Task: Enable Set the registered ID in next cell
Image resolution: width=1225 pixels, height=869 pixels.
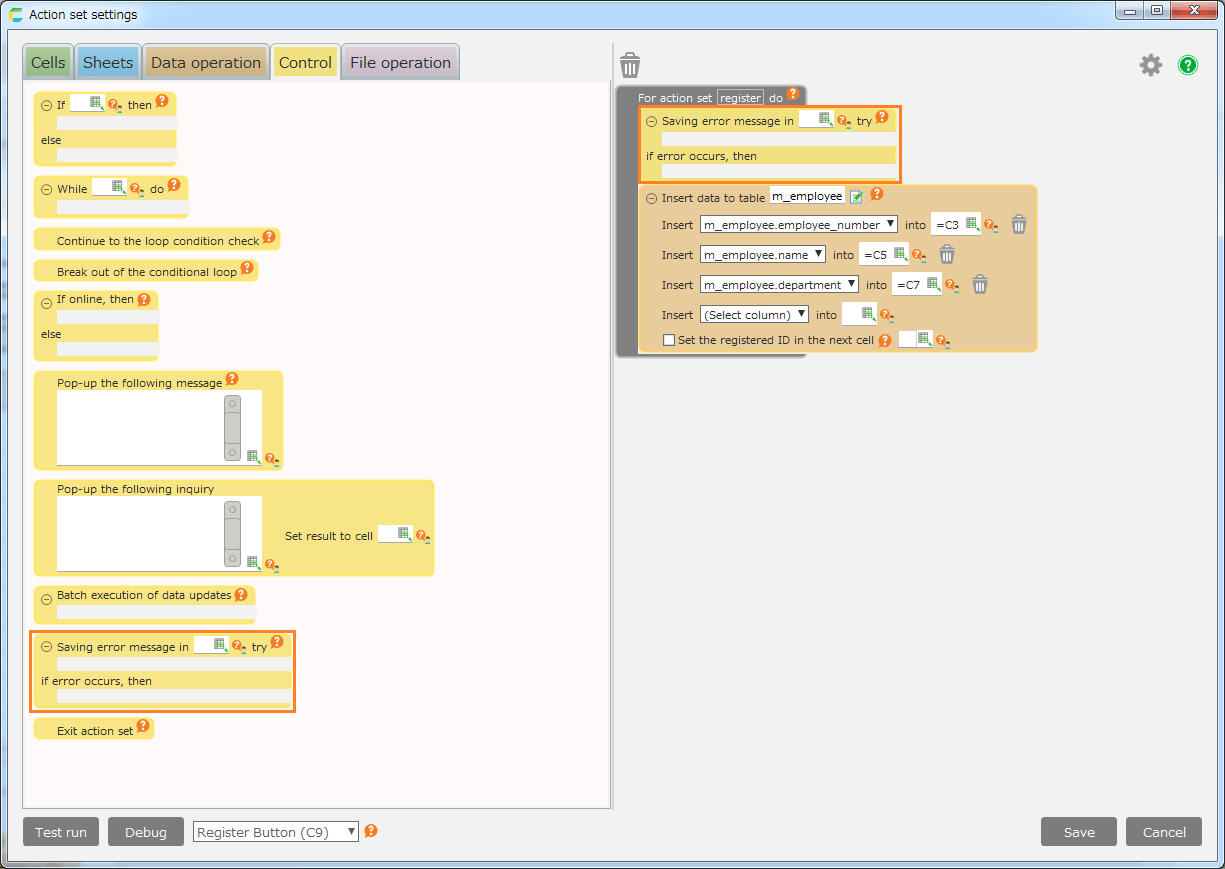Action: tap(670, 340)
